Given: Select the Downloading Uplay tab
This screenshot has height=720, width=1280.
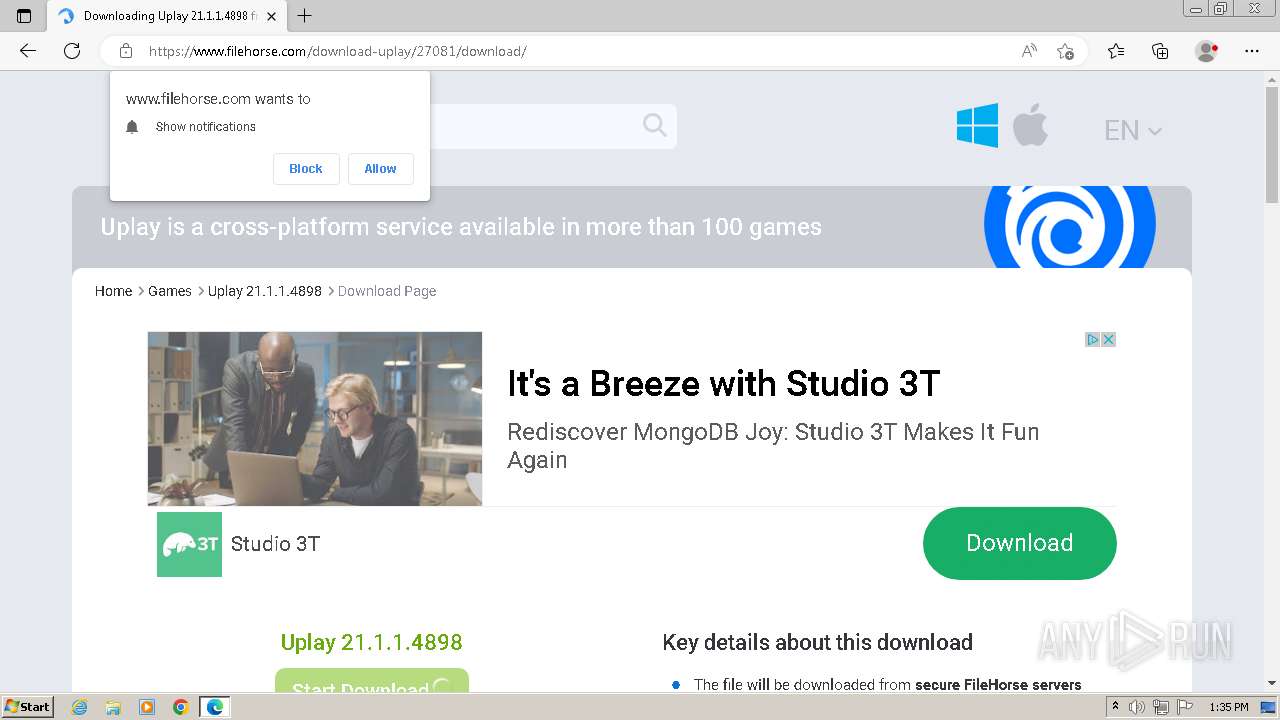Looking at the screenshot, I should [x=167, y=16].
